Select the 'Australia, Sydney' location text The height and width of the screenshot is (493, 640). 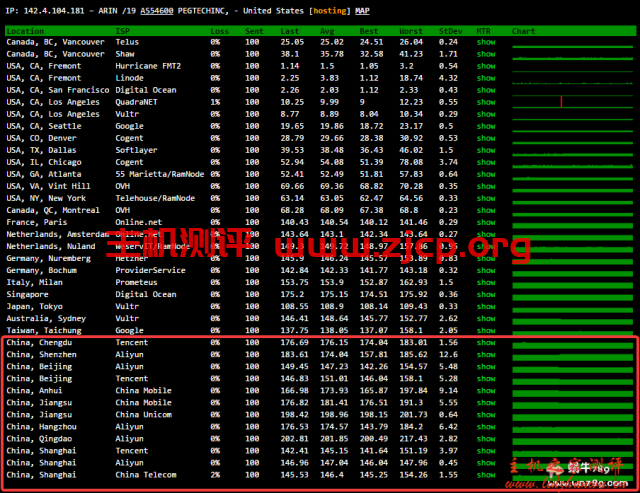point(46,319)
